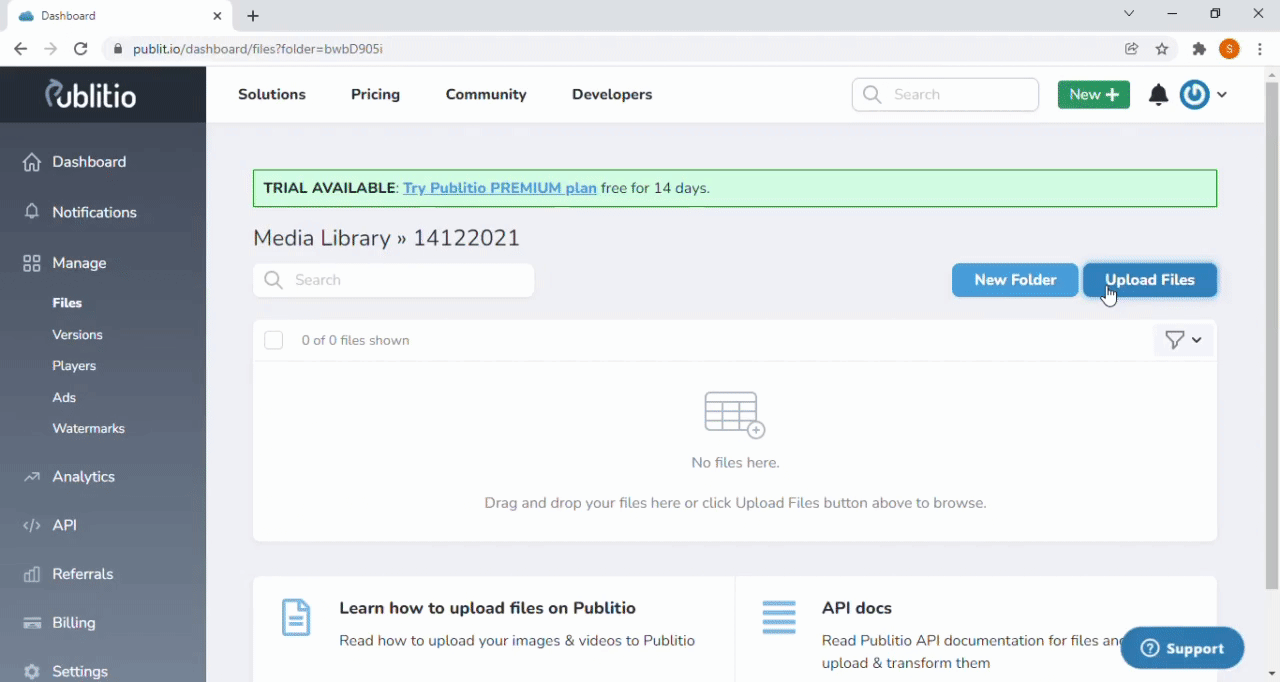The width and height of the screenshot is (1280, 682).
Task: Go to Referrals in sidebar
Action: click(82, 574)
